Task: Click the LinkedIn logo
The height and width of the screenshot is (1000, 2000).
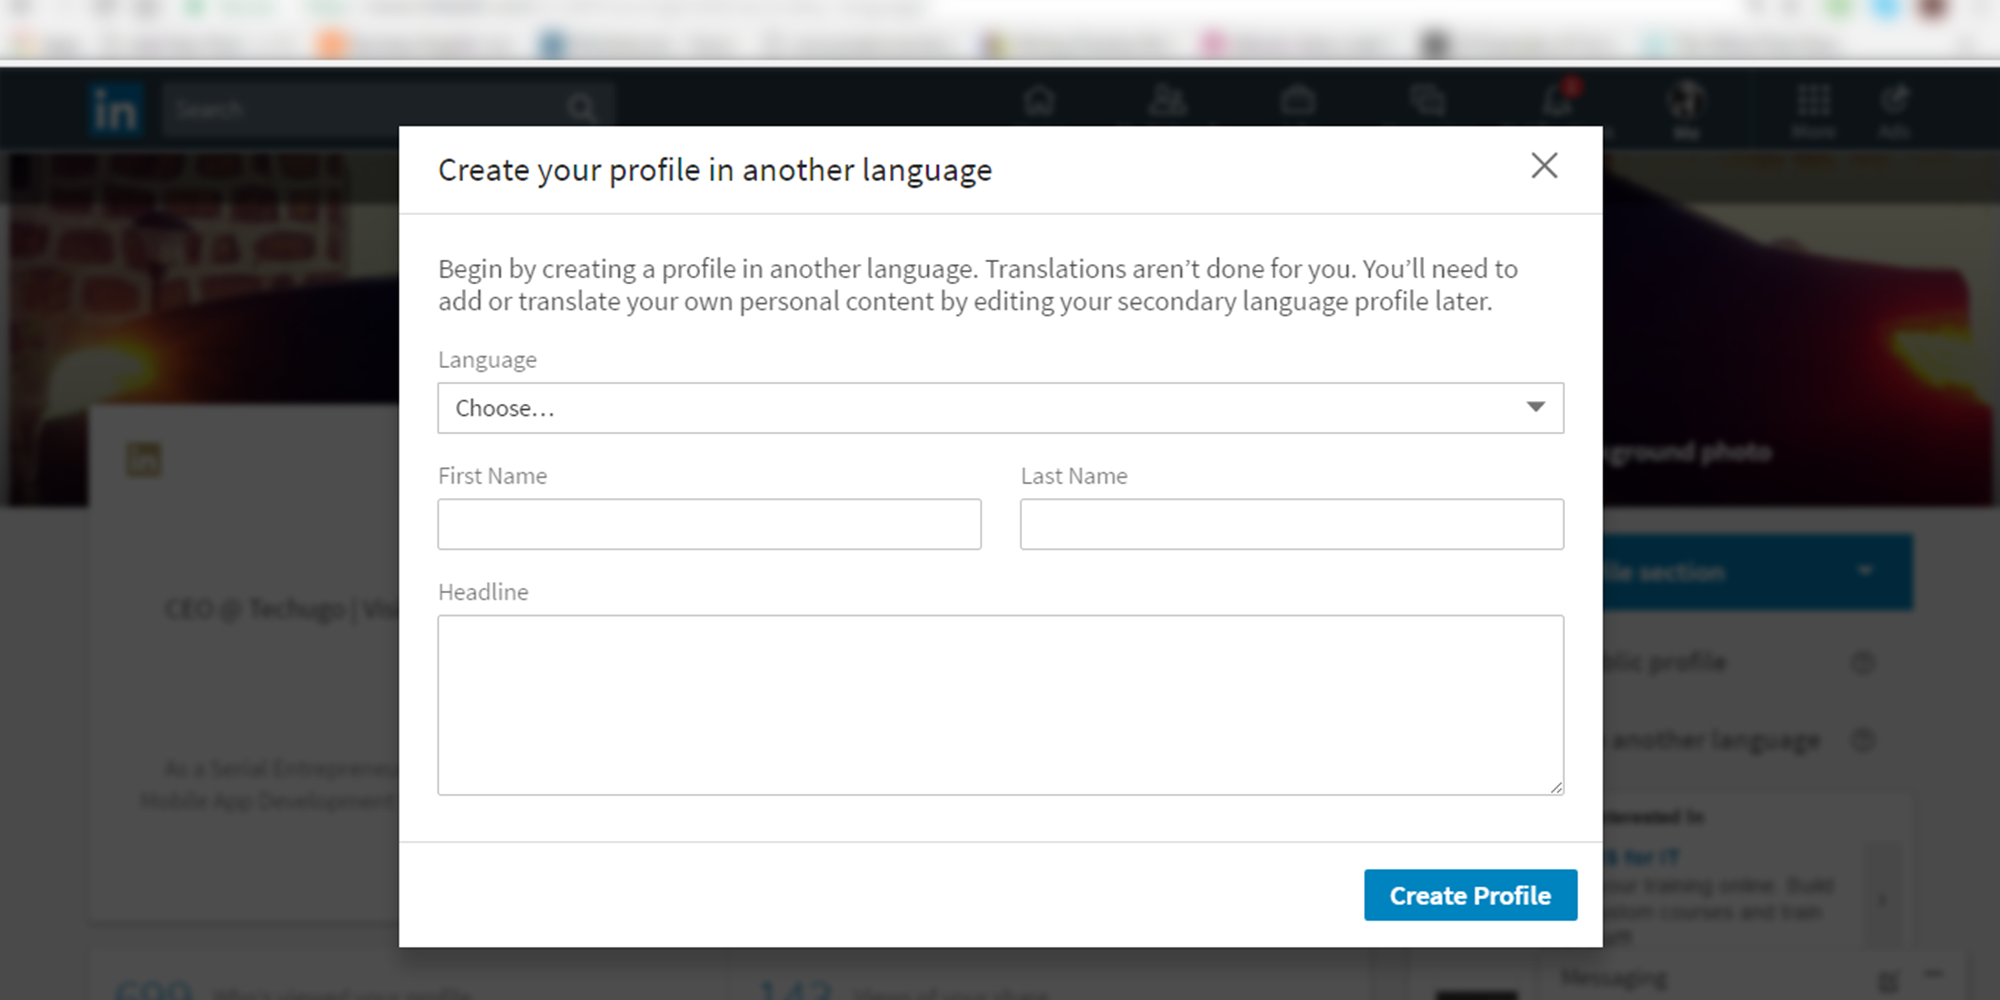Action: tap(117, 108)
